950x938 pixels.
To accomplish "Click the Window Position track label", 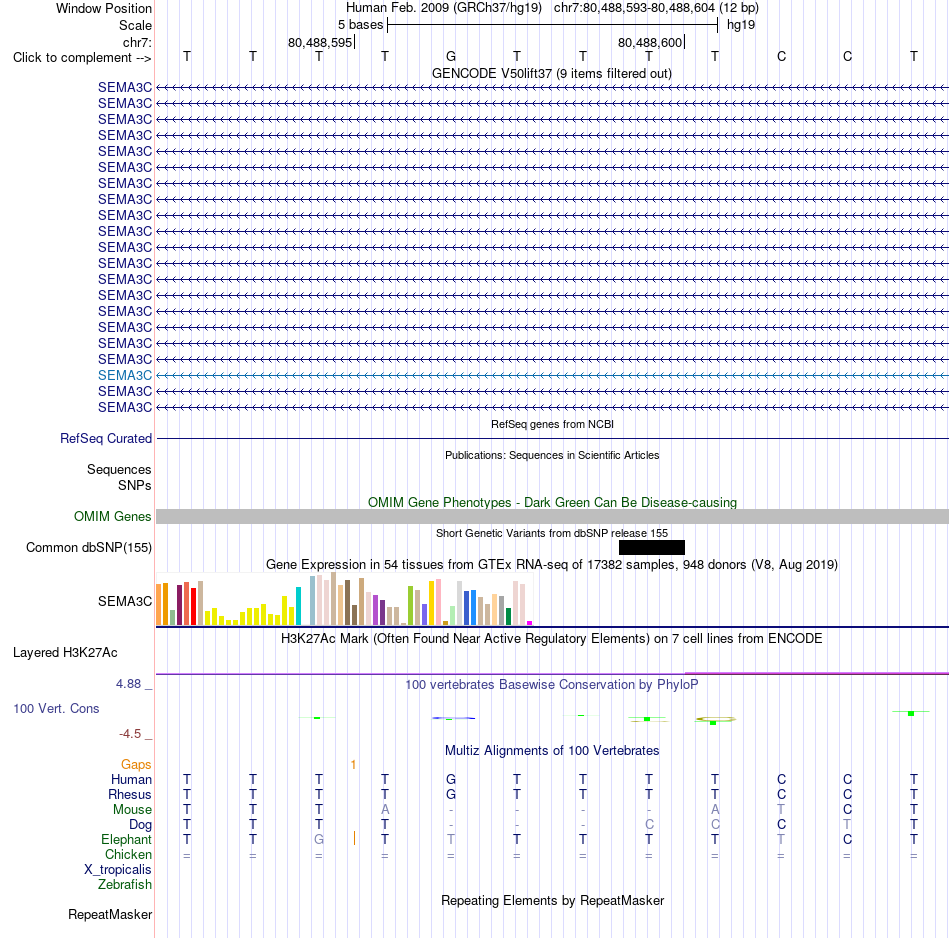I will coord(104,8).
